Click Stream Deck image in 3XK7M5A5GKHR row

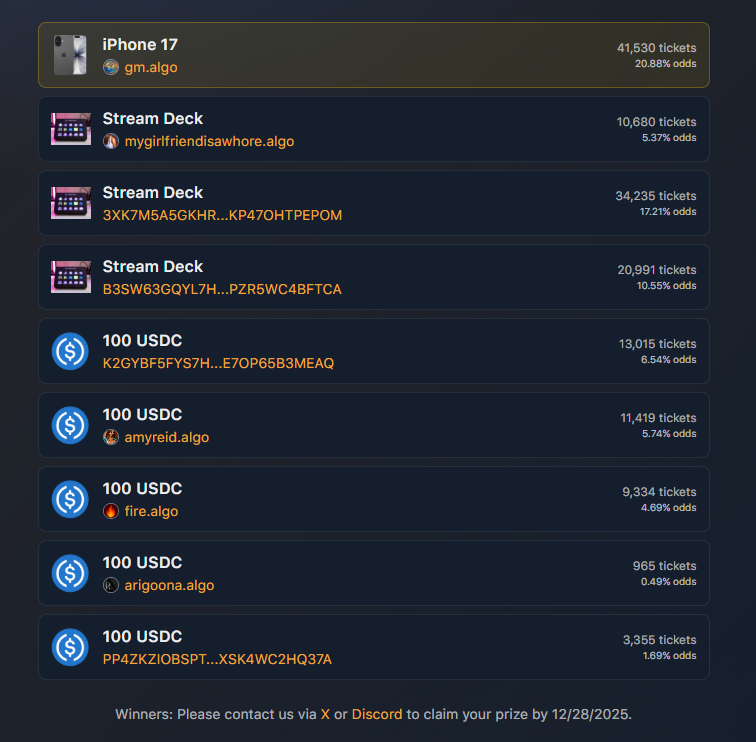click(x=71, y=203)
